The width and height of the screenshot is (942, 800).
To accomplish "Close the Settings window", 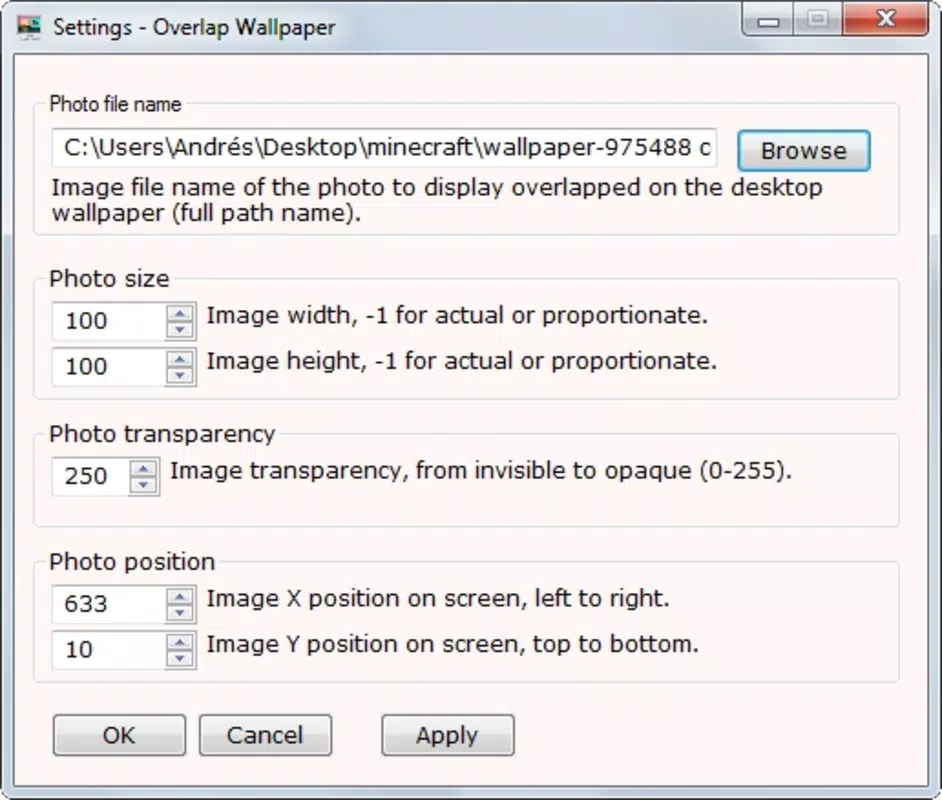I will (886, 19).
